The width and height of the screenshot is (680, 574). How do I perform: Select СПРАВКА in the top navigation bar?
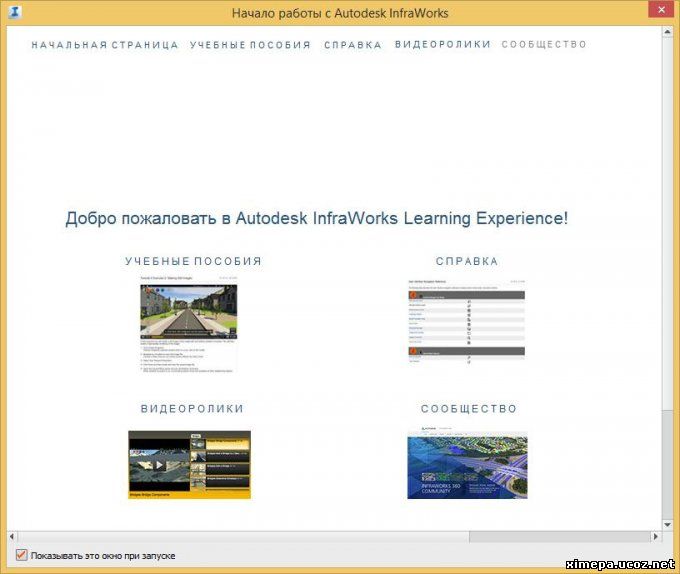click(353, 45)
